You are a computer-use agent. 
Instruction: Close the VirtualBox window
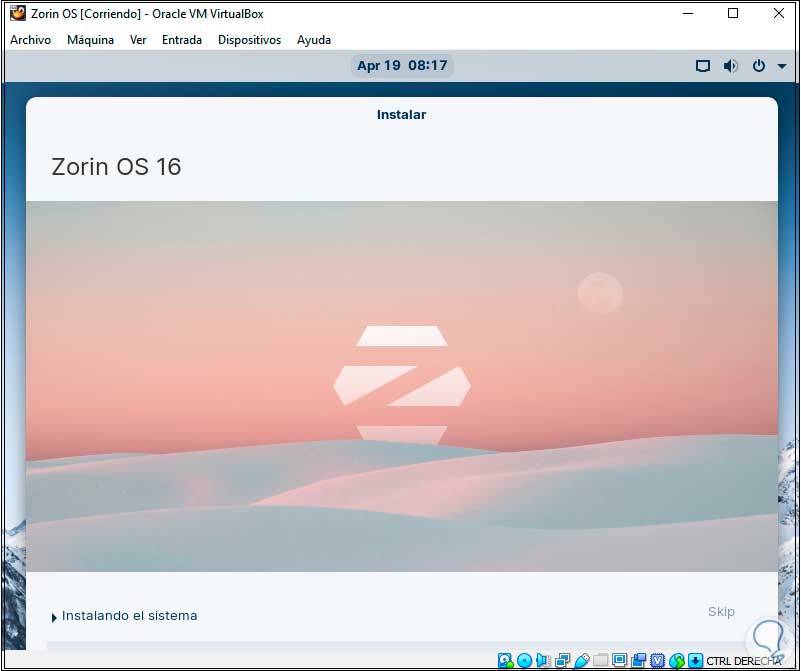pyautogui.click(x=779, y=13)
